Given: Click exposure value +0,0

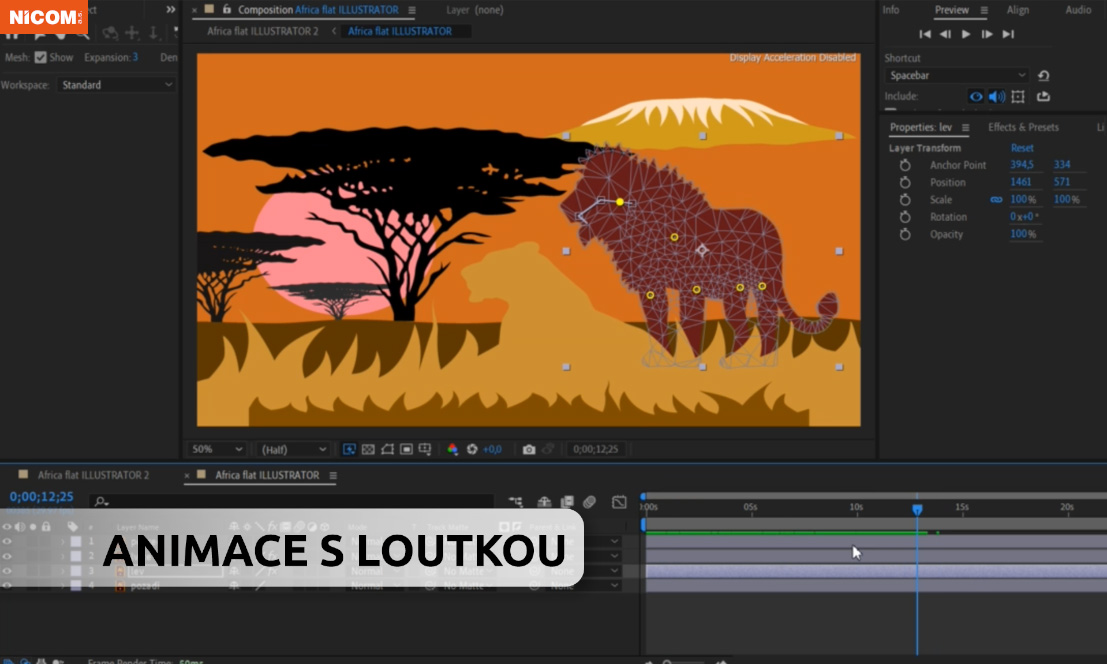Looking at the screenshot, I should 492,449.
